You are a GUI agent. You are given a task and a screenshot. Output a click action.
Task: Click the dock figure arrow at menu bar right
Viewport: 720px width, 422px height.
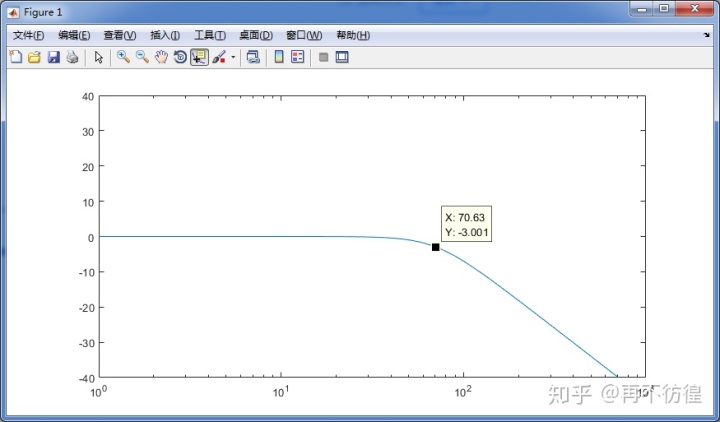[x=707, y=35]
